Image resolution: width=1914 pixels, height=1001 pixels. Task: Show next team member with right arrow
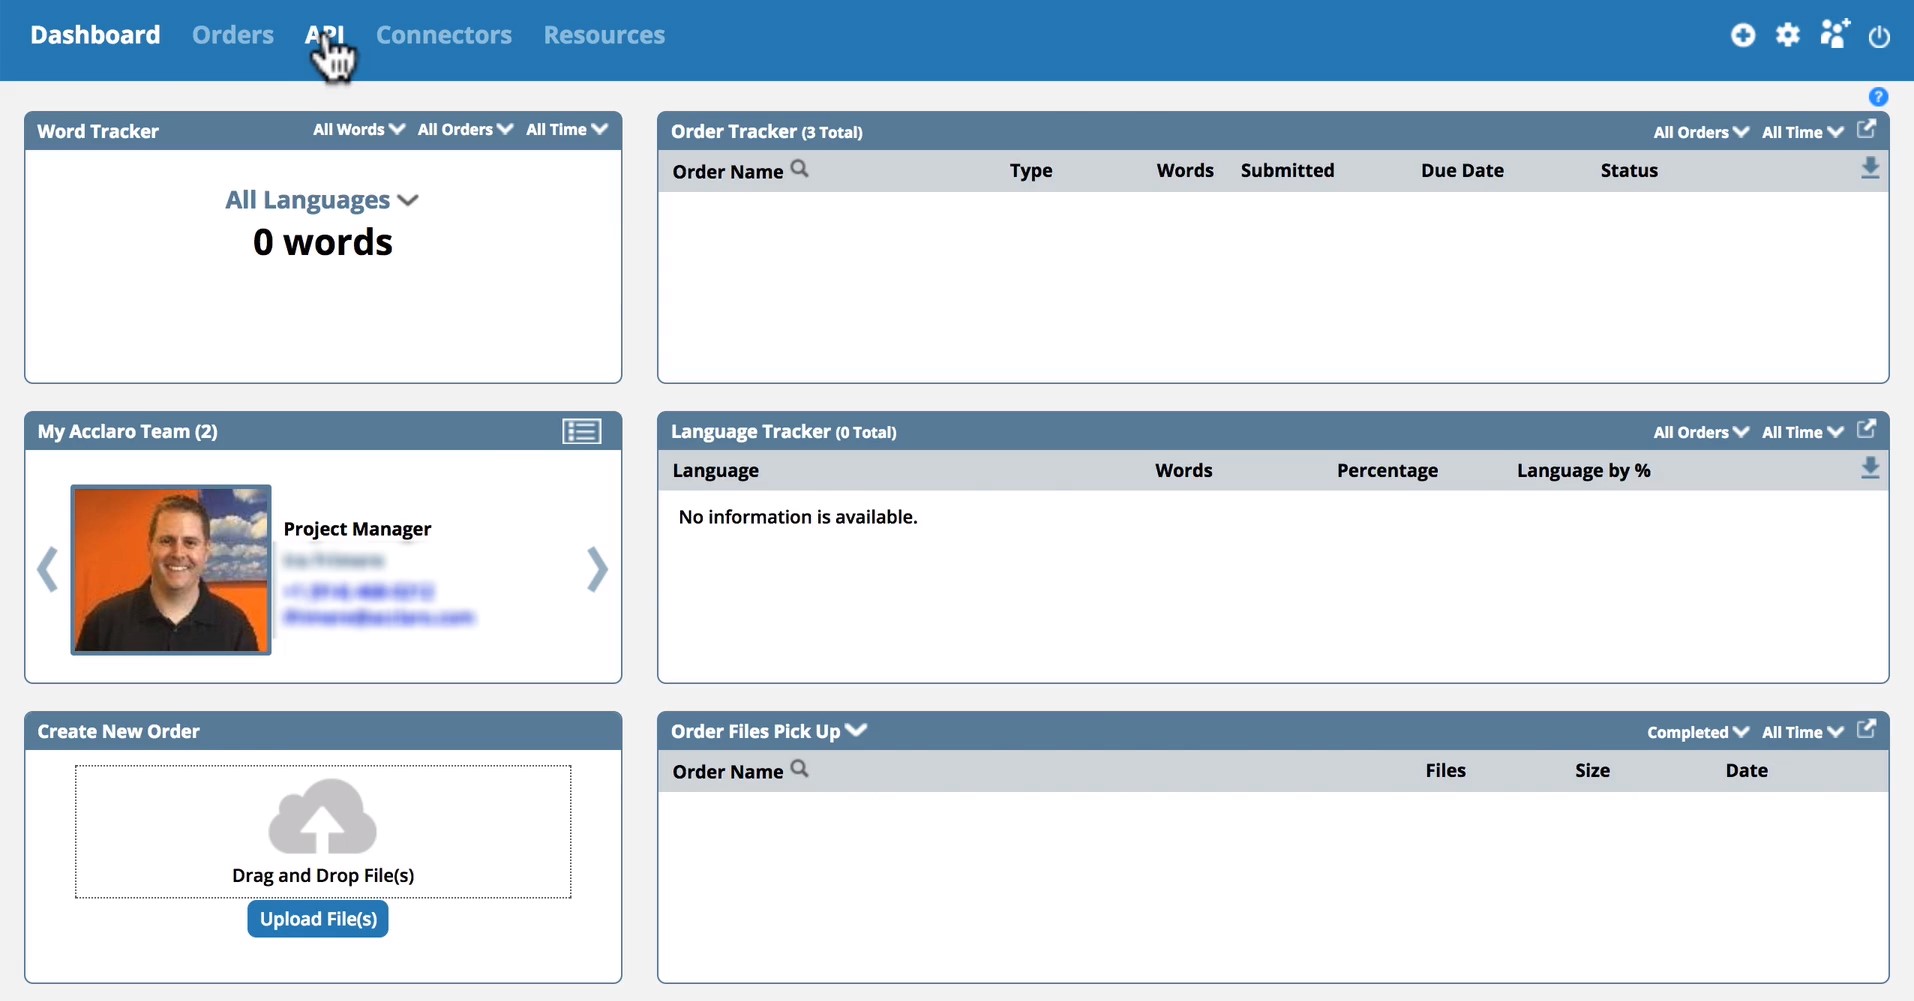pos(597,569)
